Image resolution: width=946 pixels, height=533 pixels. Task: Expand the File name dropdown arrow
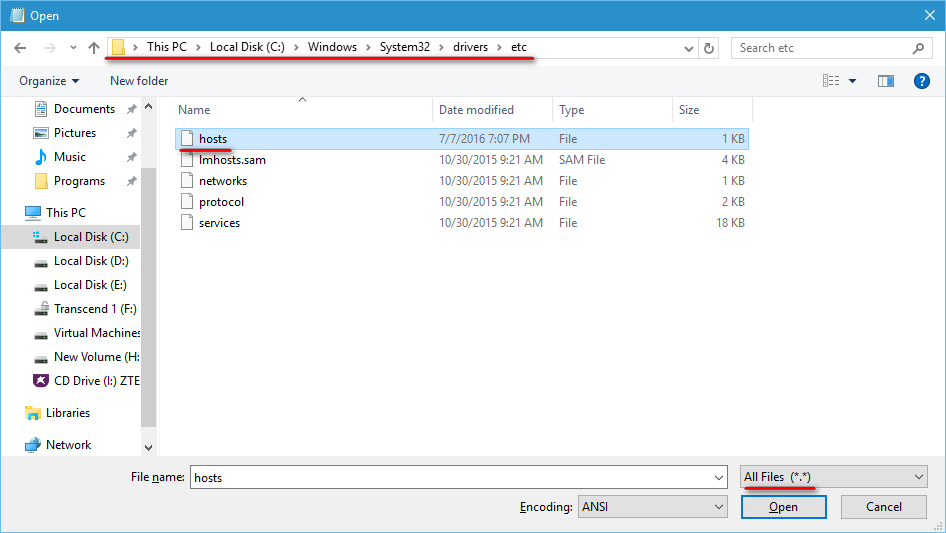pos(719,477)
